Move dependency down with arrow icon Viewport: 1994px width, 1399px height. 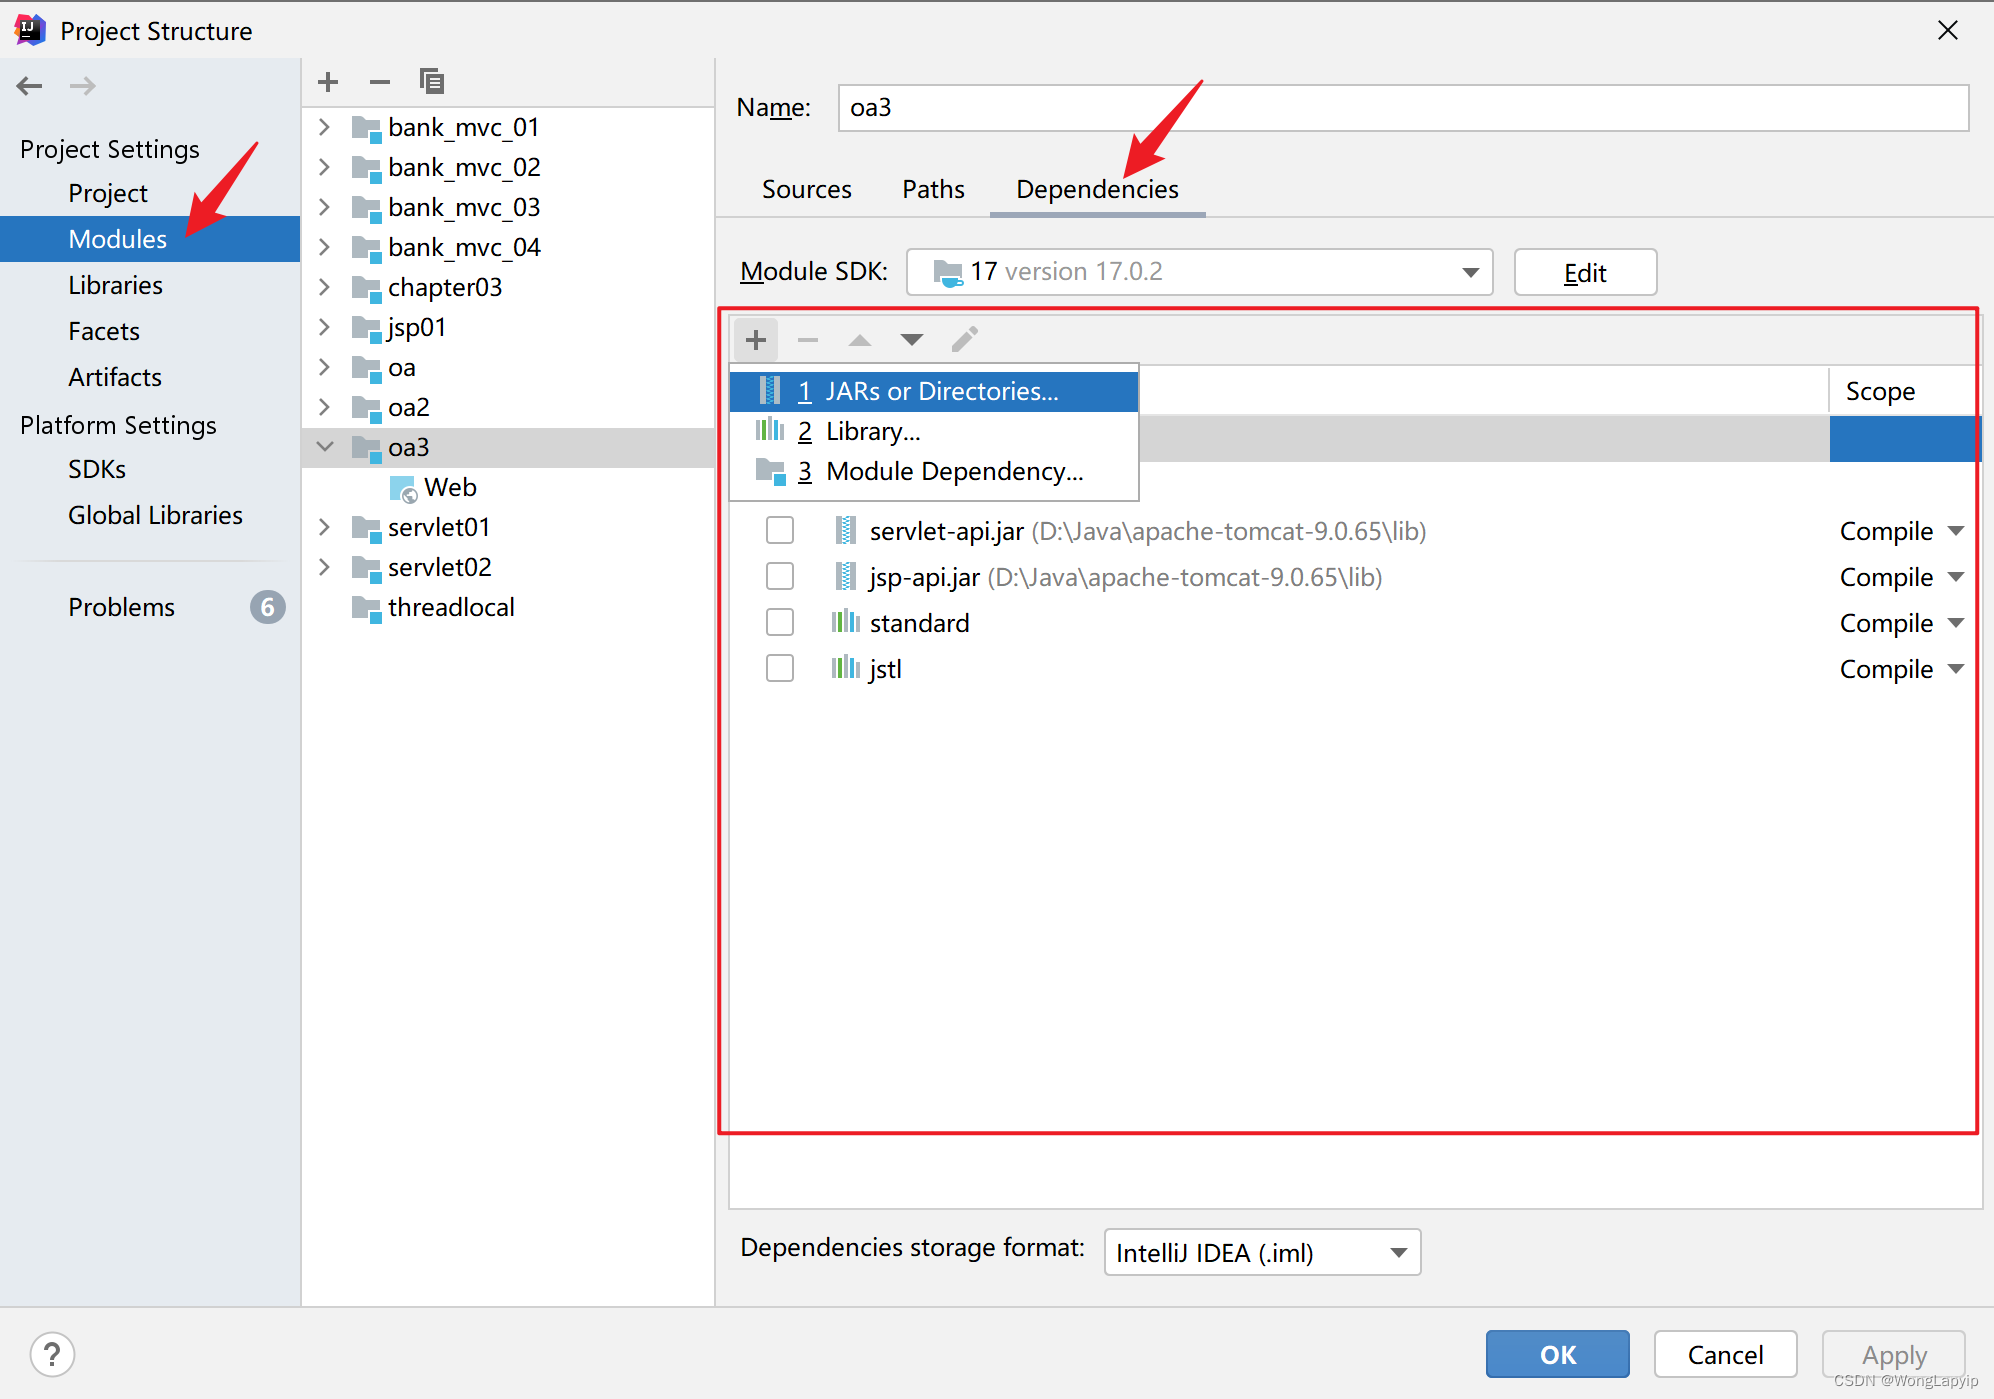click(x=911, y=340)
